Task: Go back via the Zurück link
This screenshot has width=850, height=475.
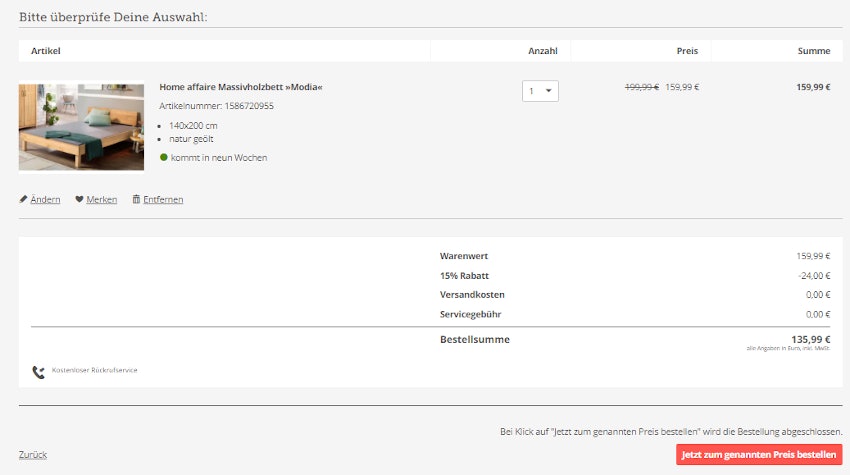Action: 33,455
